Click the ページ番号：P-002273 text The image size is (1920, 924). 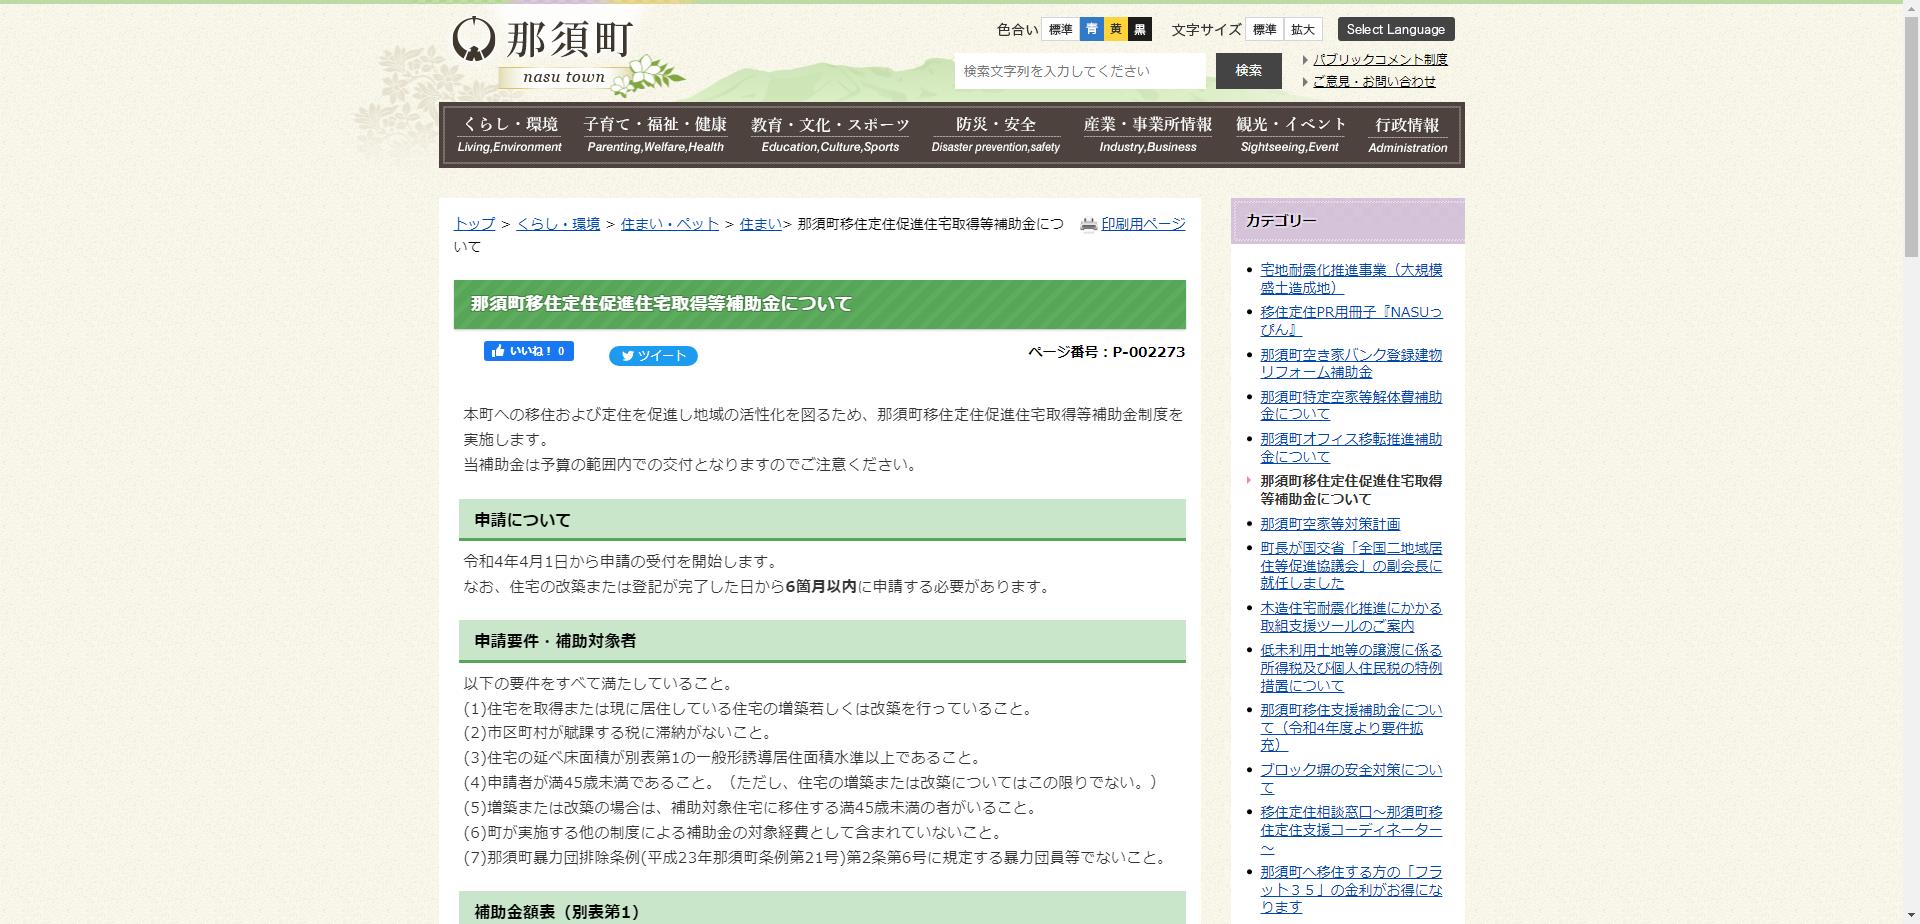point(1106,352)
